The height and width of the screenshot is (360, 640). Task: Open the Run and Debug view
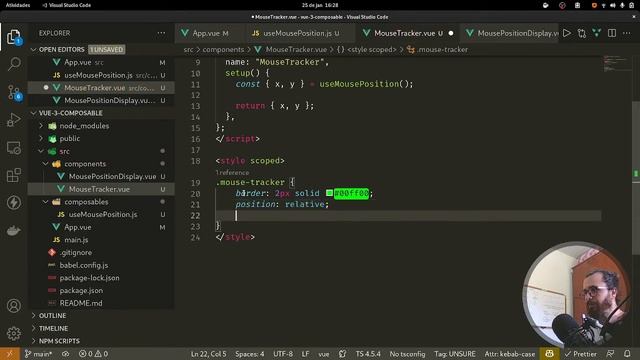(14, 120)
